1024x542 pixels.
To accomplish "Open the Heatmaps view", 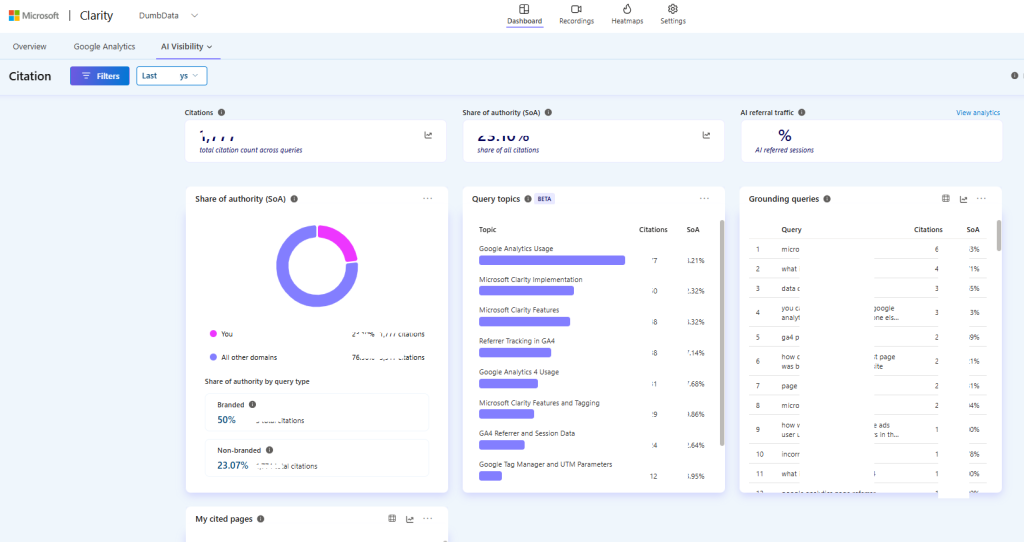I will point(627,14).
